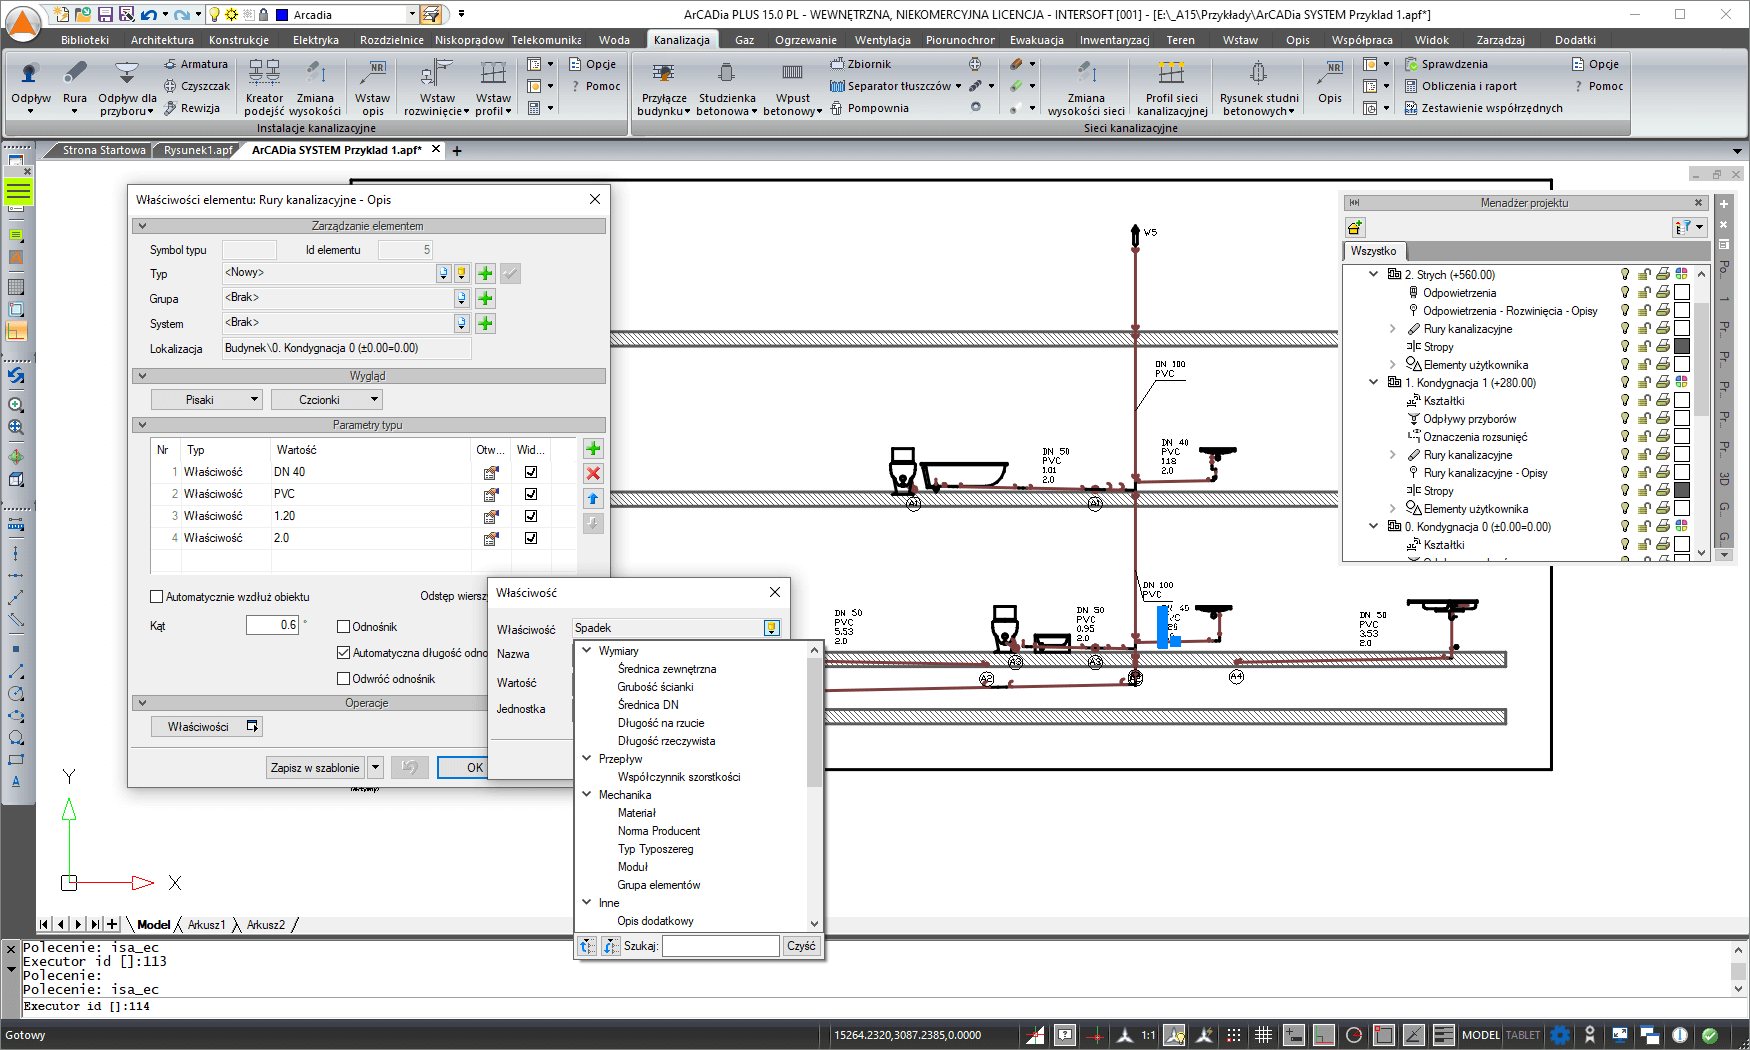Screen dimensions: 1750x1050
Task: Click Przyłącze budynku icon
Action: [x=664, y=74]
